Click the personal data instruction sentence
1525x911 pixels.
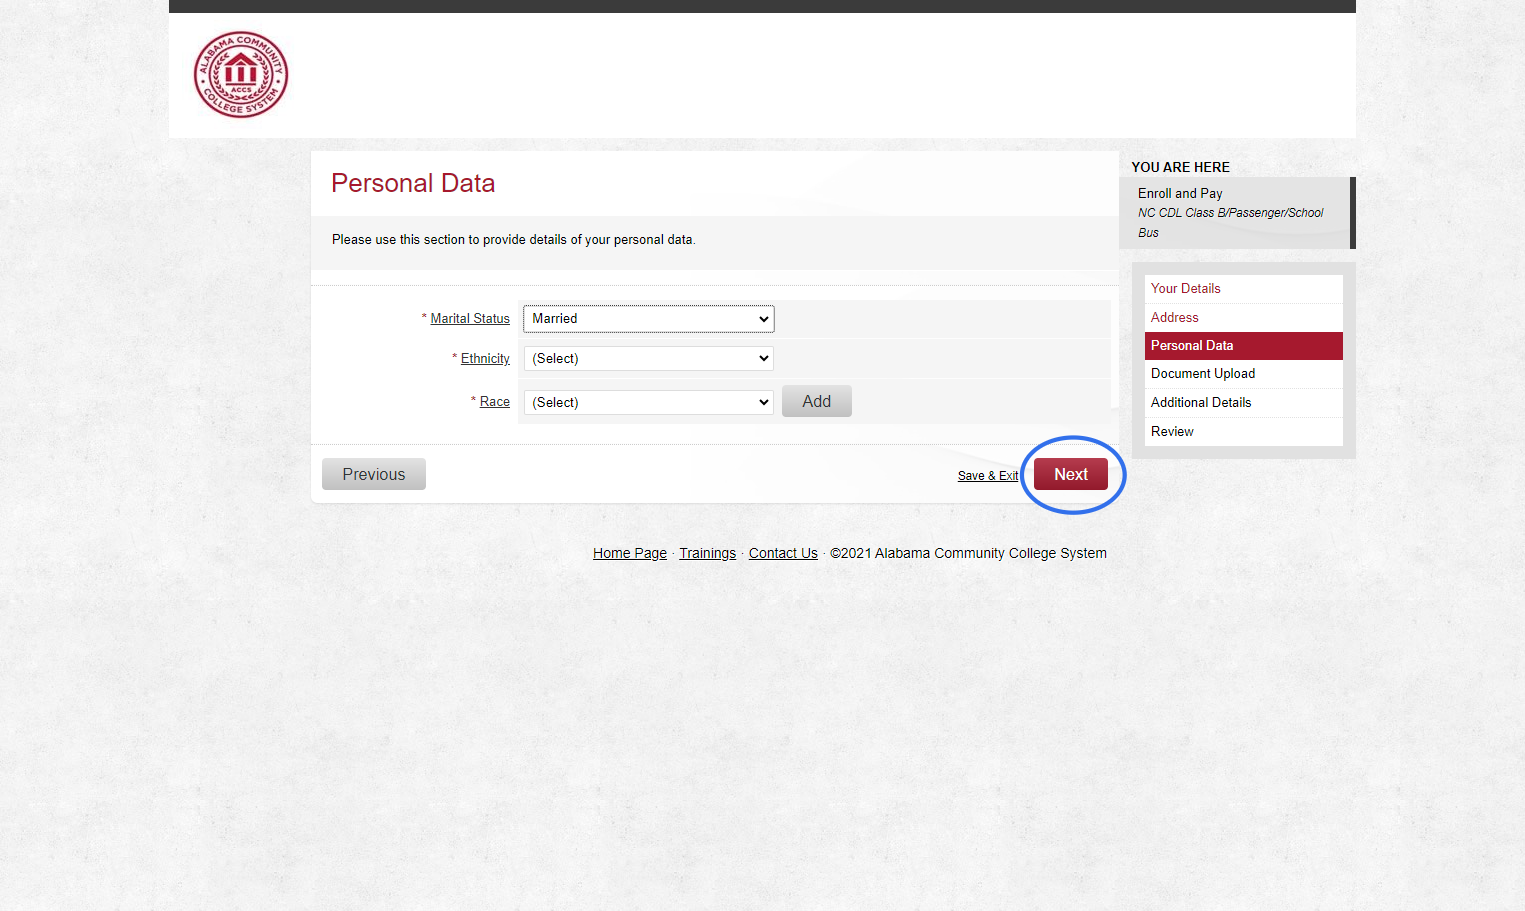tap(514, 240)
